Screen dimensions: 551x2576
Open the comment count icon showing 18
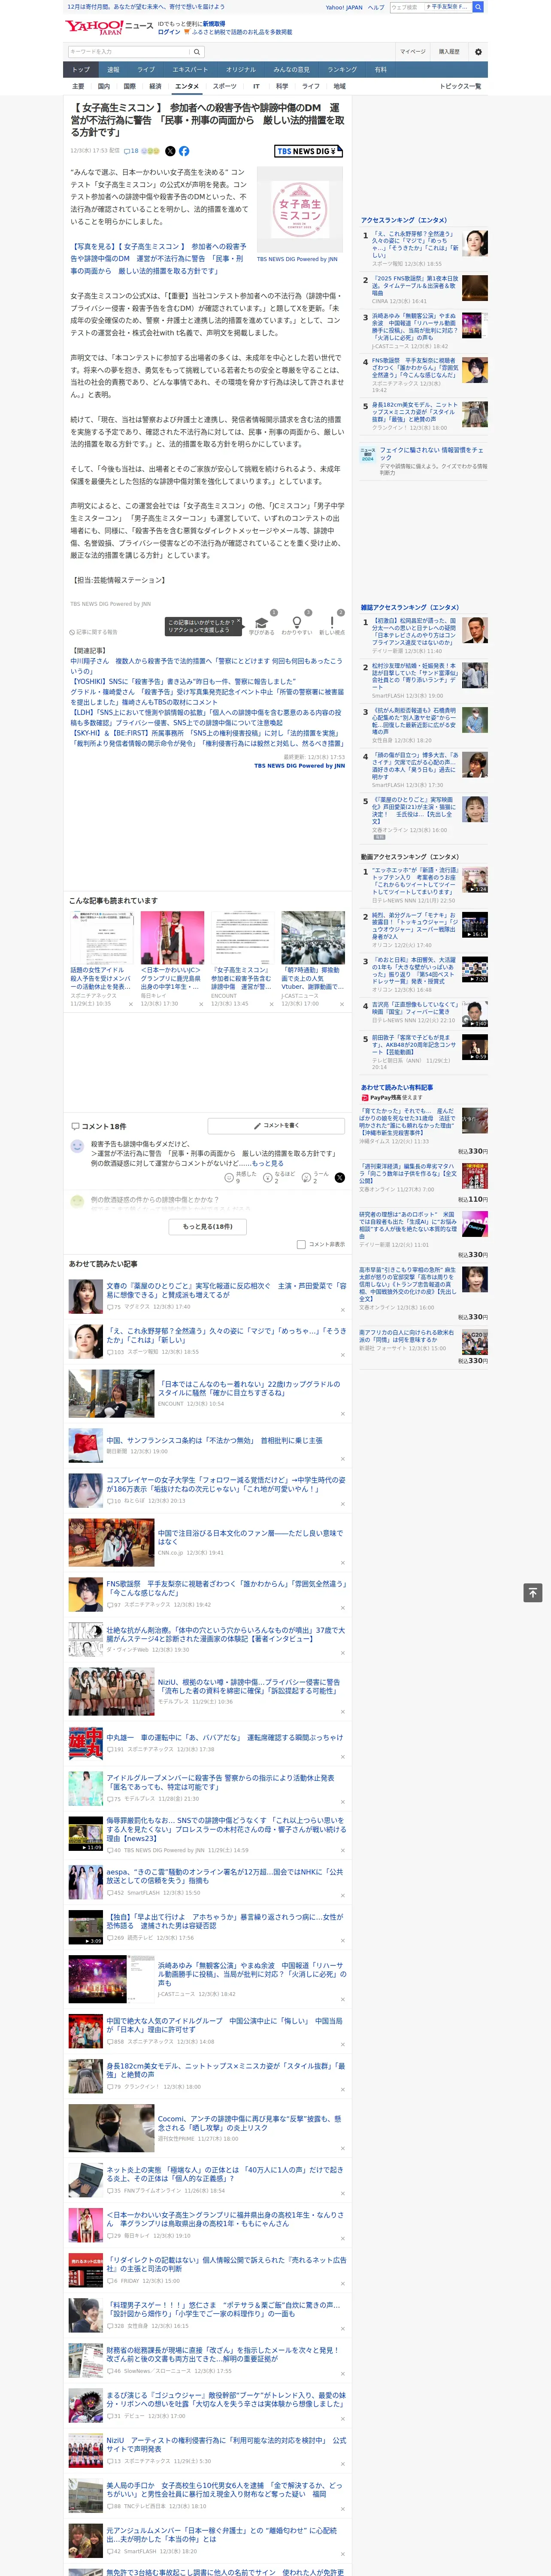click(131, 151)
